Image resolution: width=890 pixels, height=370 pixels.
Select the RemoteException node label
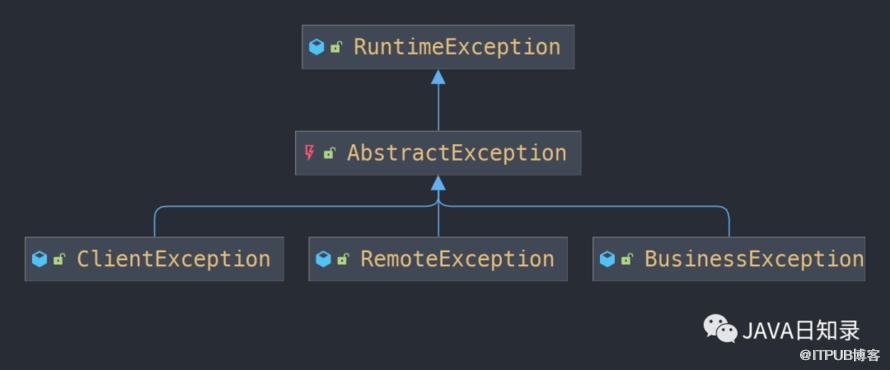click(457, 259)
